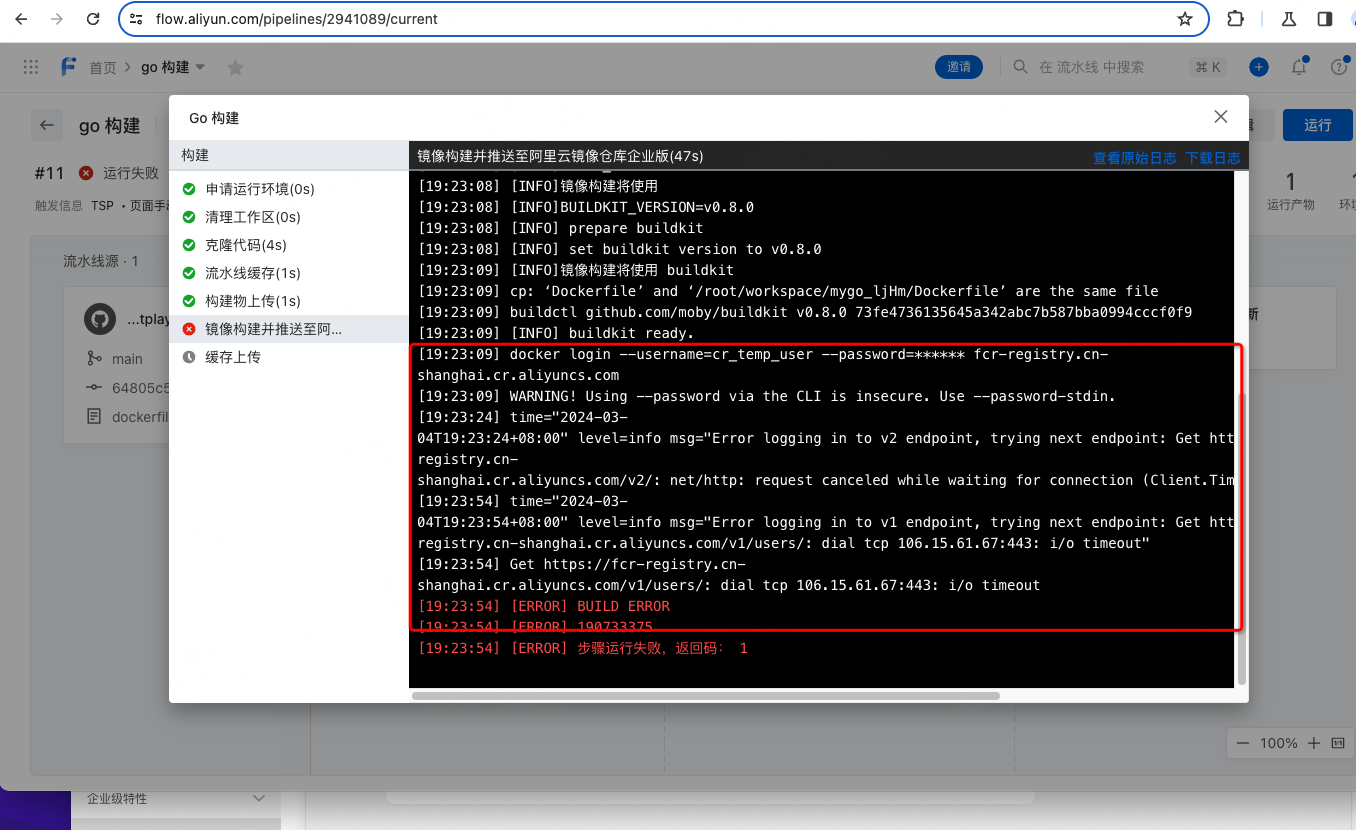Viewport: 1356px width, 830px height.
Task: Zoom in with the plus beside 100%
Action: [x=1314, y=743]
